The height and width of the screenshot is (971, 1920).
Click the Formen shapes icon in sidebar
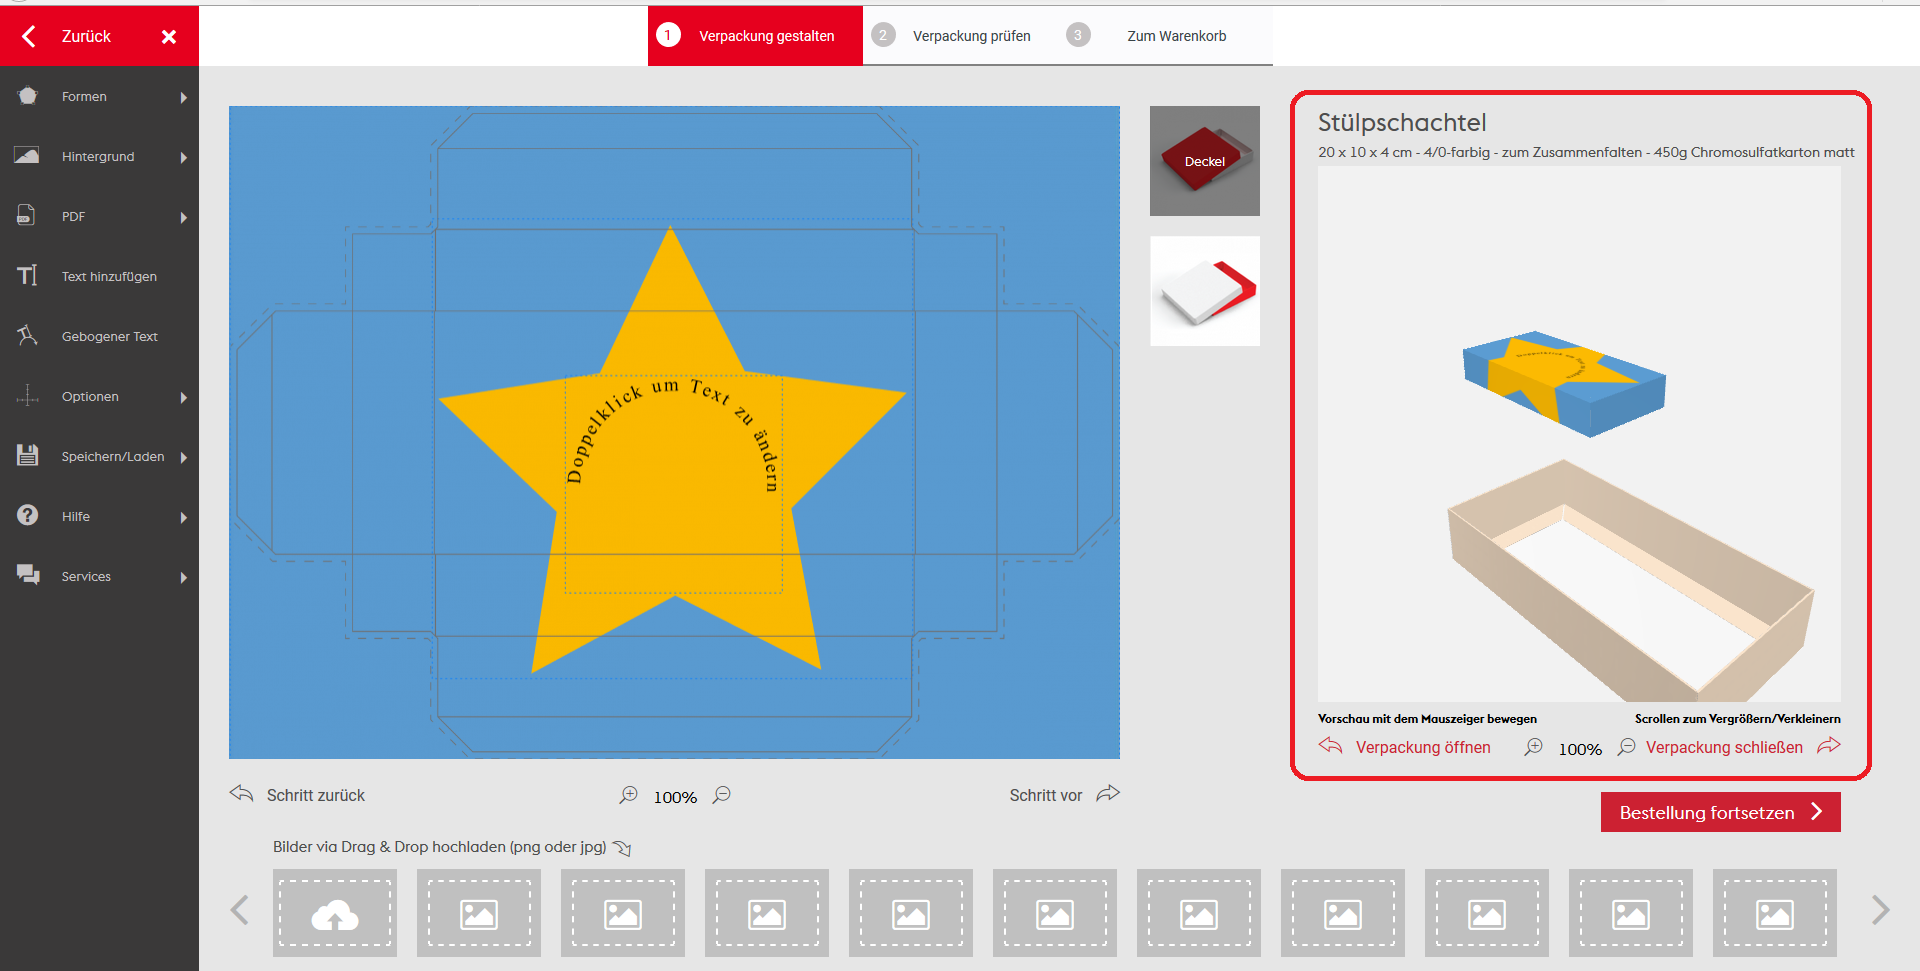coord(28,96)
